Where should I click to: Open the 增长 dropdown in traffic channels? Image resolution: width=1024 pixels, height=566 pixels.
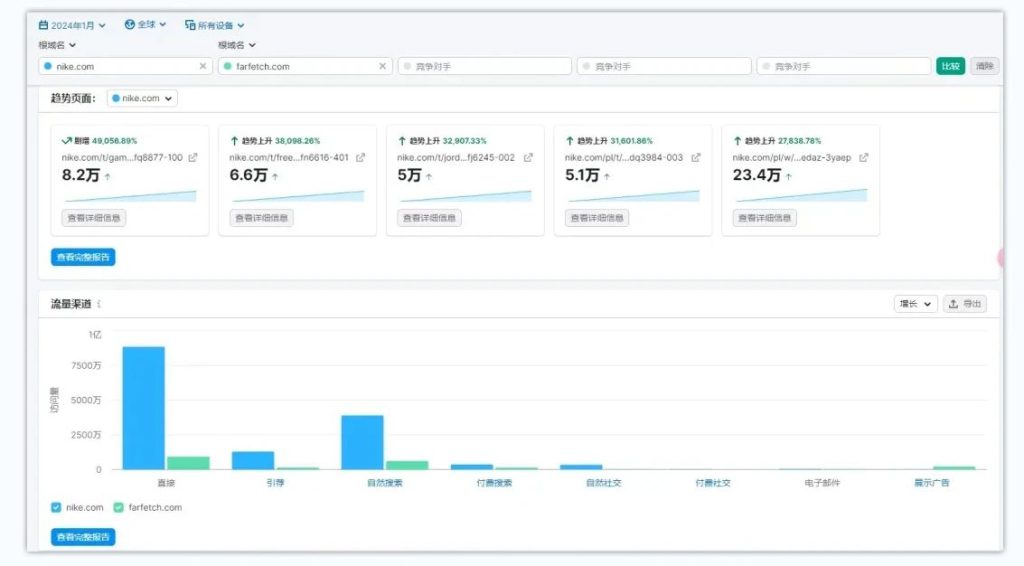[x=916, y=304]
